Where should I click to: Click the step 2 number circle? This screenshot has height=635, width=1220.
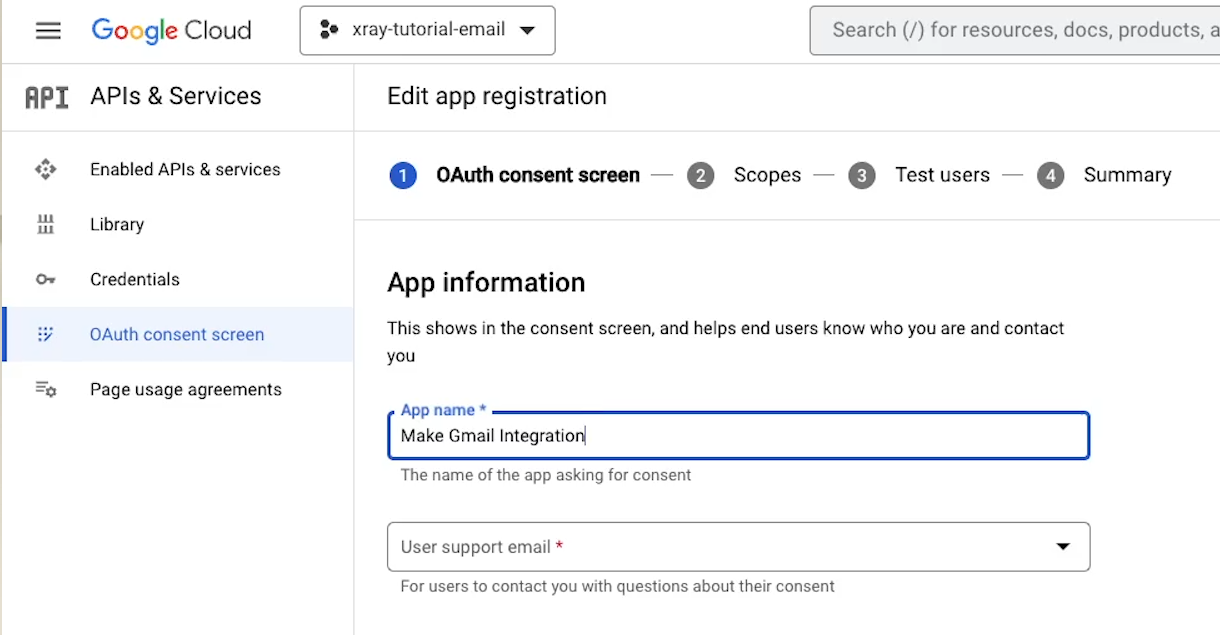click(x=700, y=176)
